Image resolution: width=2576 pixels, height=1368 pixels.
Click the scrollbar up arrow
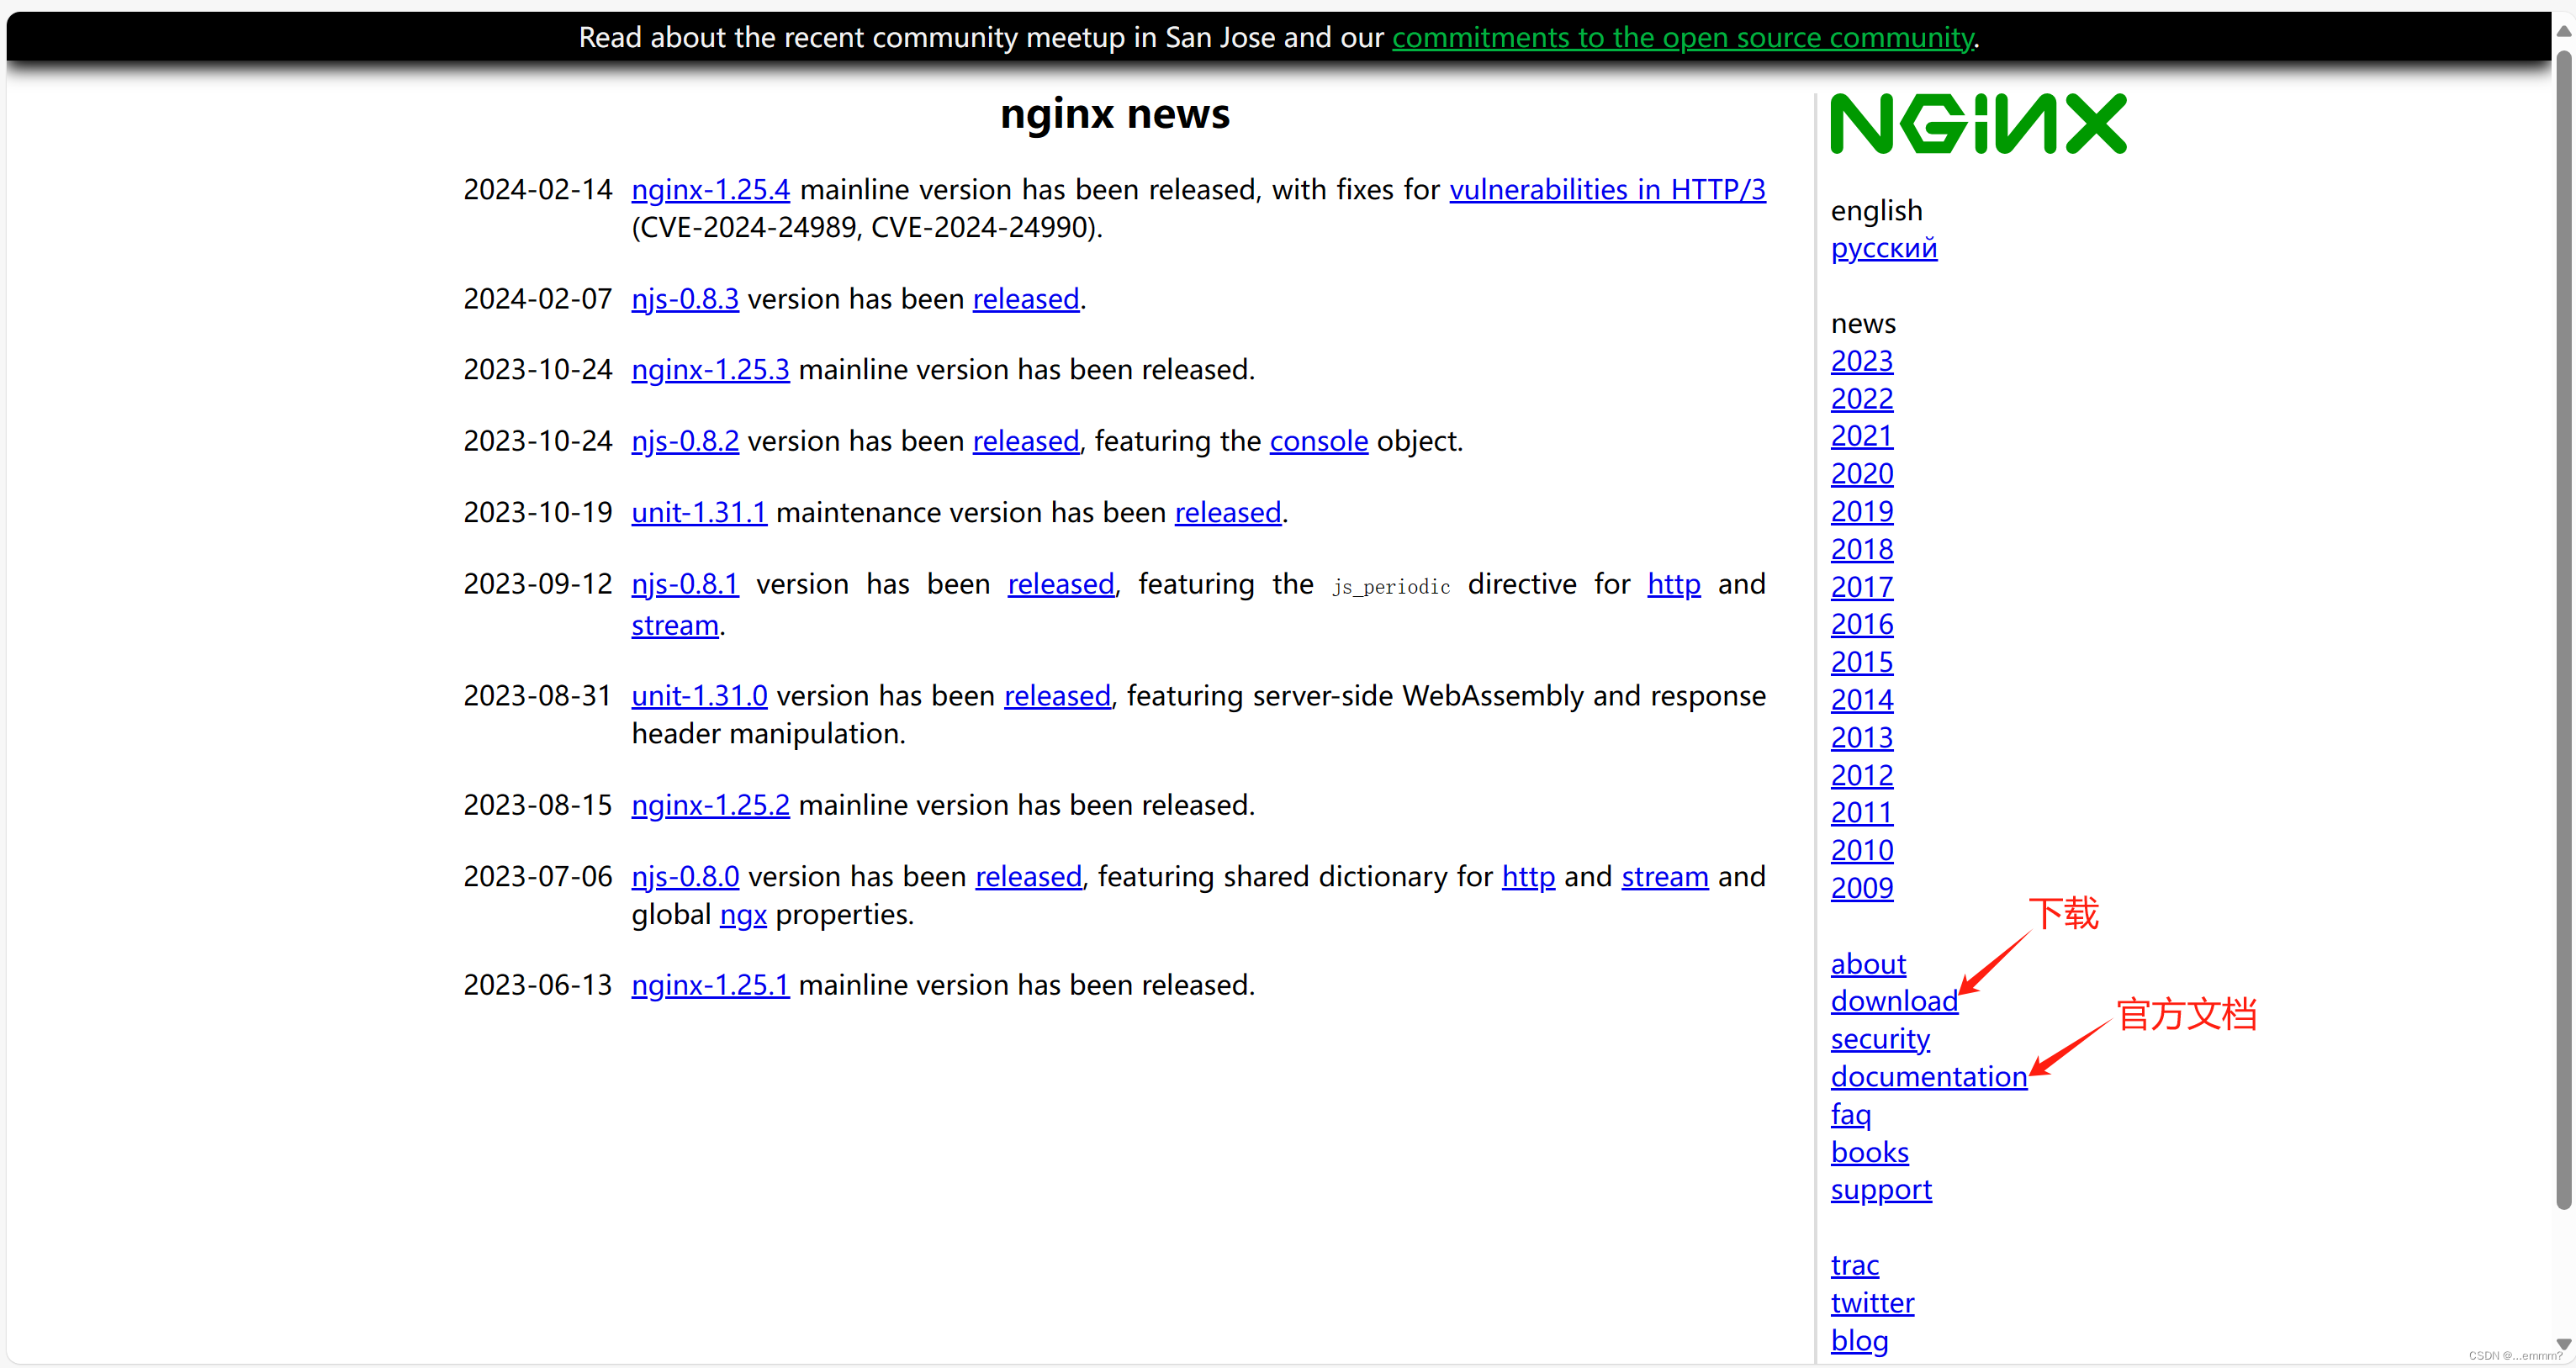point(2564,30)
